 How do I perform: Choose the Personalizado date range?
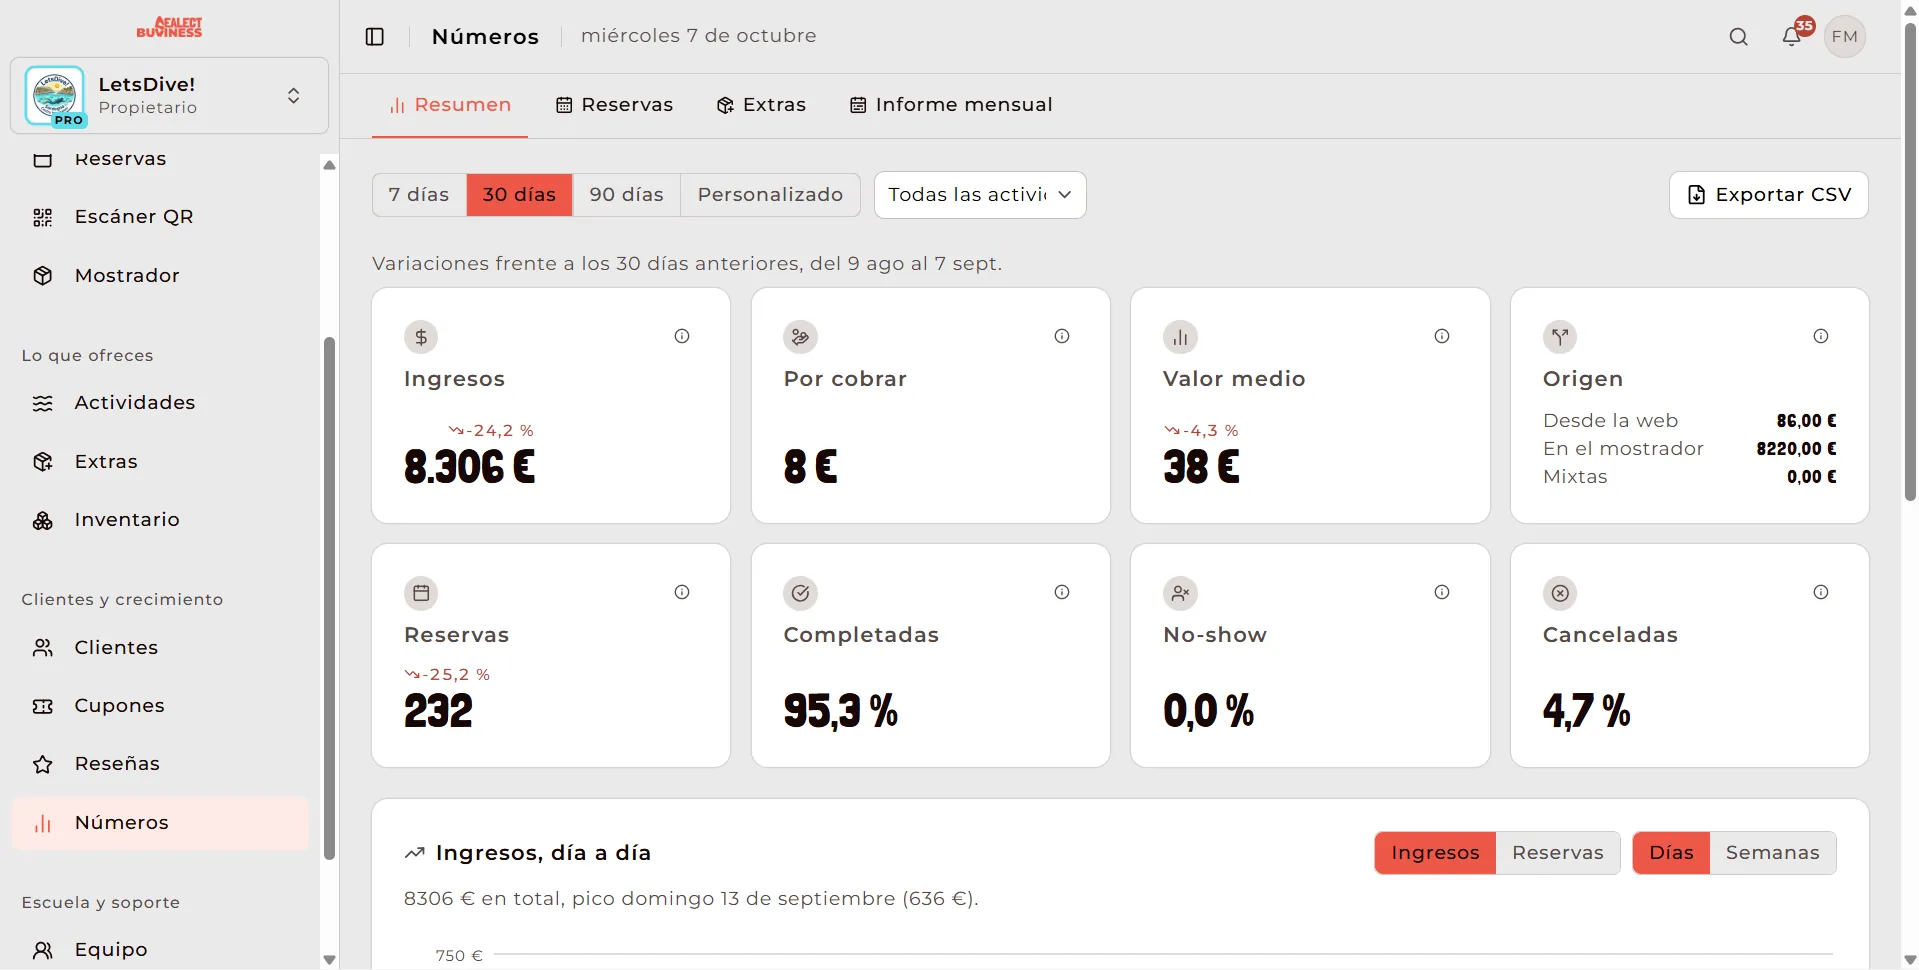pyautogui.click(x=770, y=195)
